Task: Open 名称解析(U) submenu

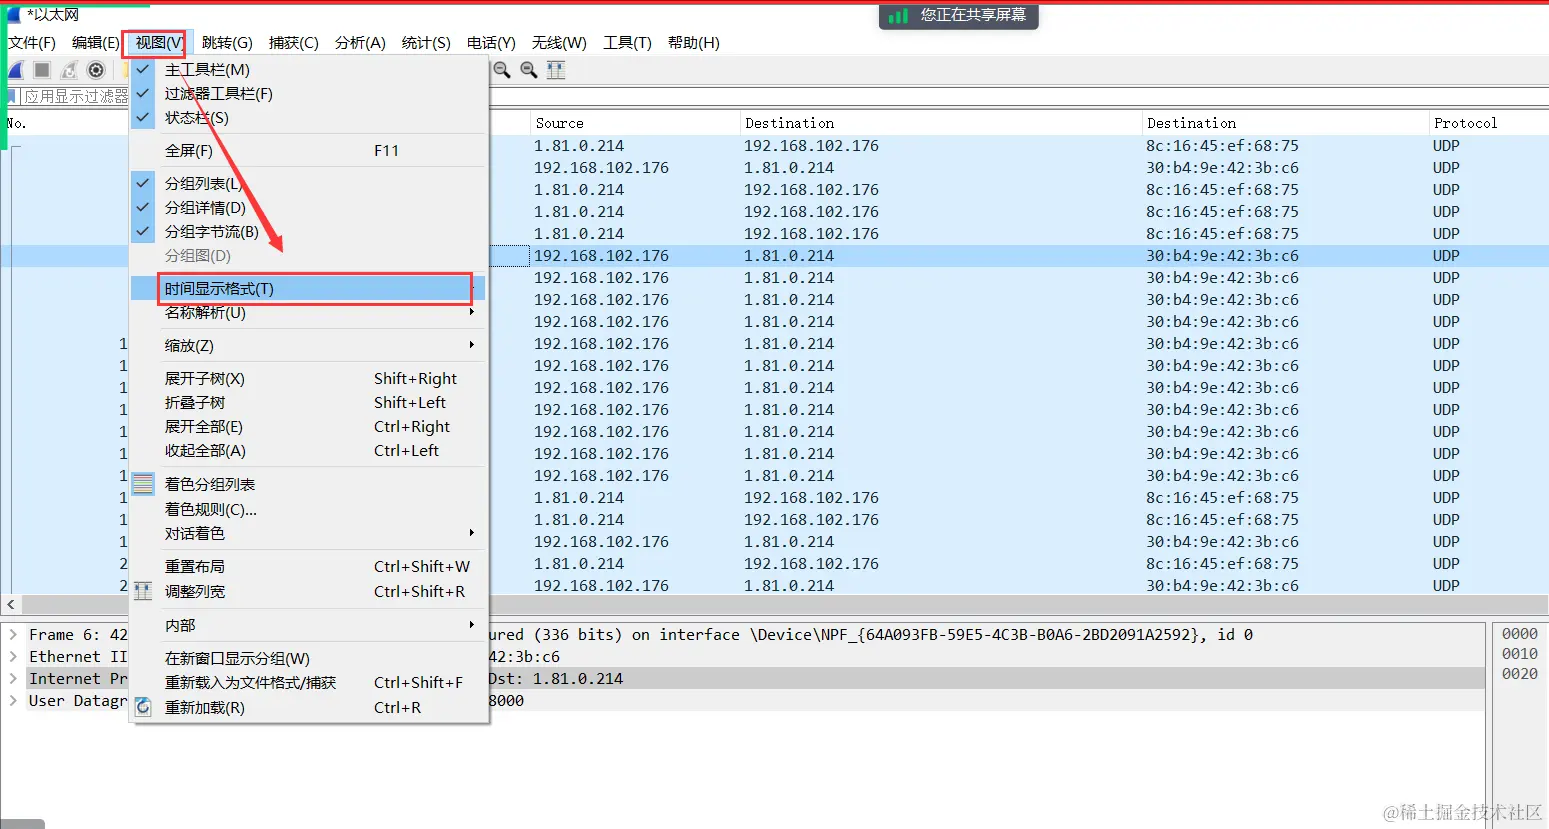Action: tap(308, 313)
